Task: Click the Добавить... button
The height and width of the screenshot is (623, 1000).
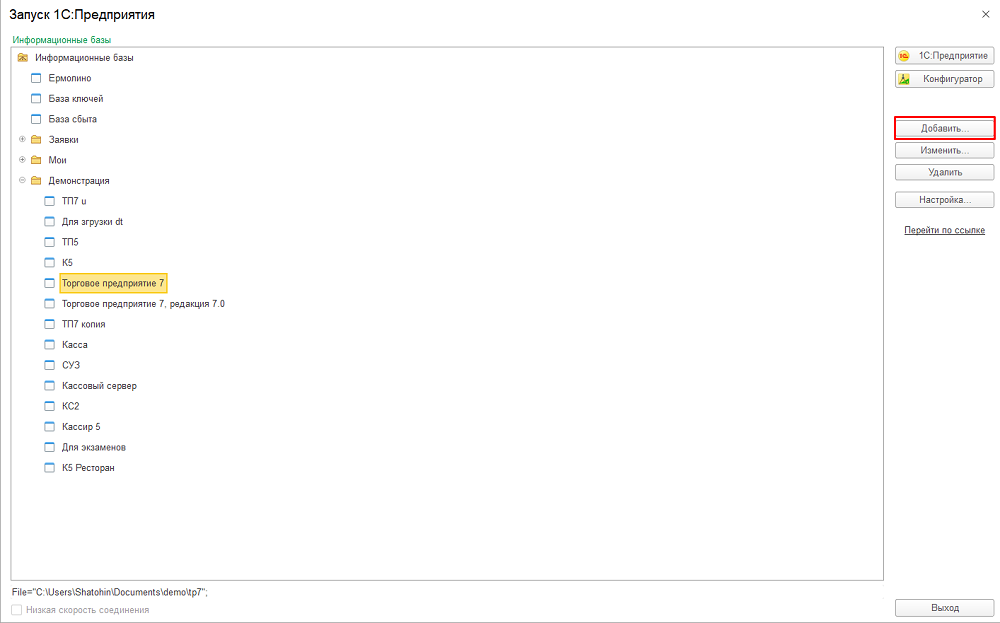Action: [x=945, y=128]
